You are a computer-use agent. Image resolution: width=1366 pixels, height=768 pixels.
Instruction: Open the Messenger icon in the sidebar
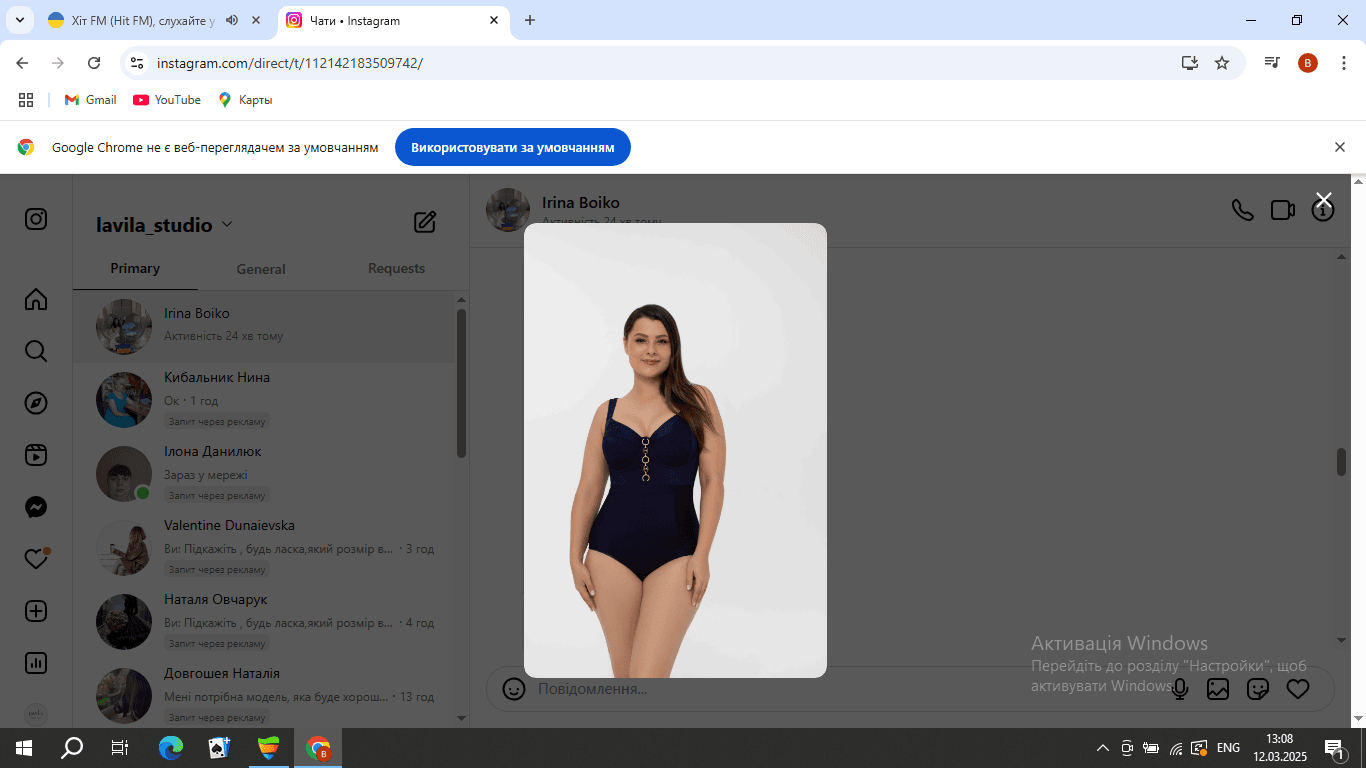click(x=36, y=507)
